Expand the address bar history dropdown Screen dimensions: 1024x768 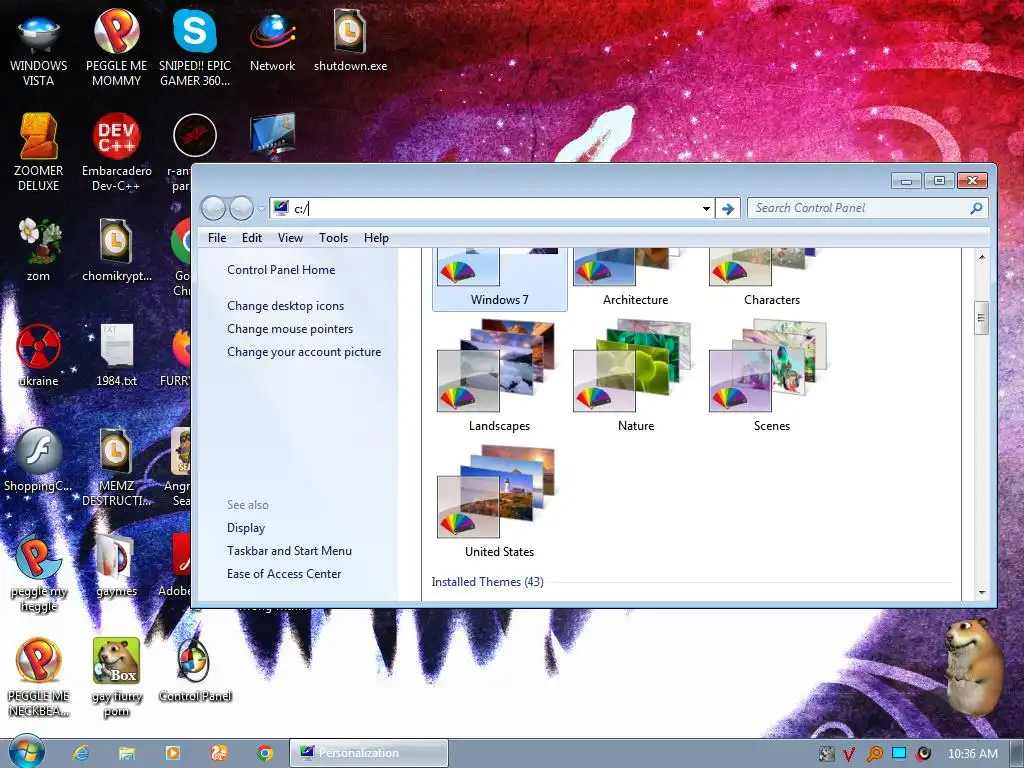pos(706,209)
